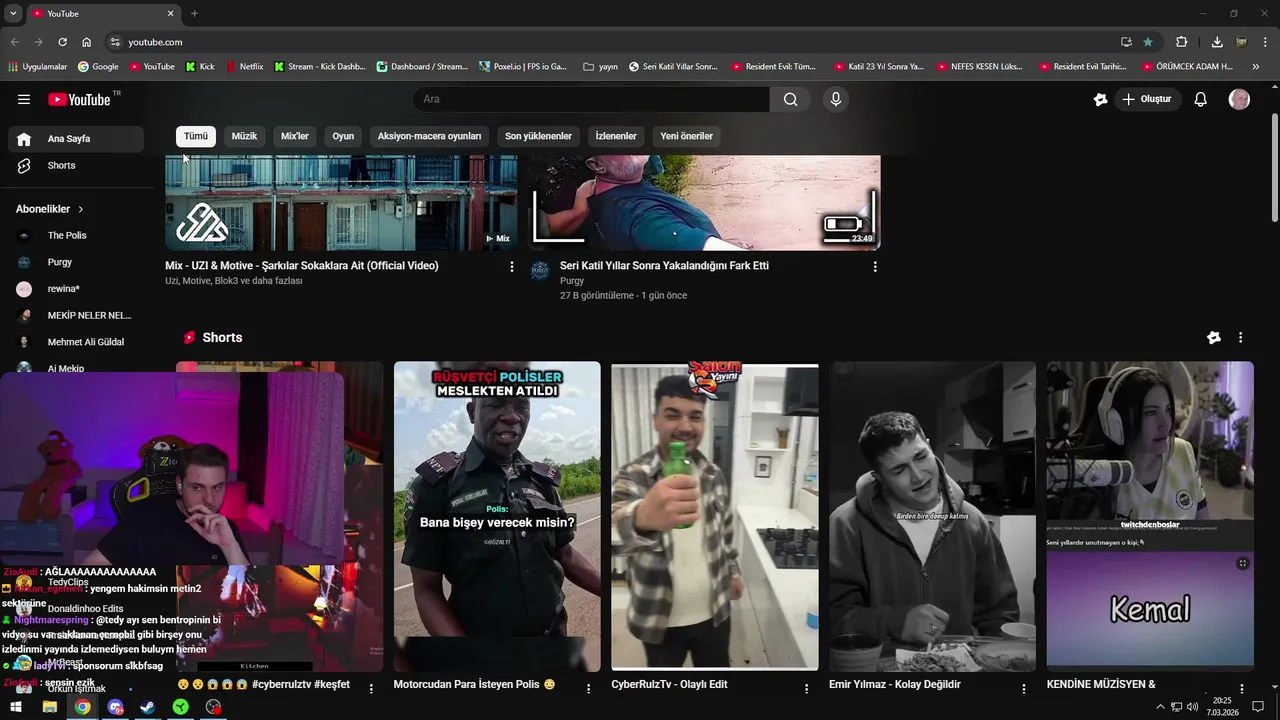Screen dimensions: 1280x720
Task: Open yayın bookmarks folder
Action: (x=600, y=67)
